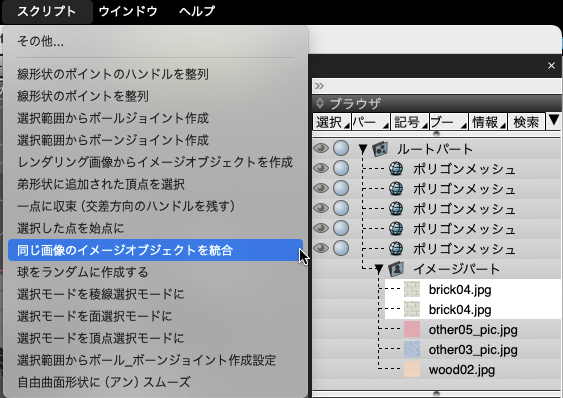Click the 情報 button in the browser toolbar
Image resolution: width=563 pixels, height=398 pixels.
(488, 122)
